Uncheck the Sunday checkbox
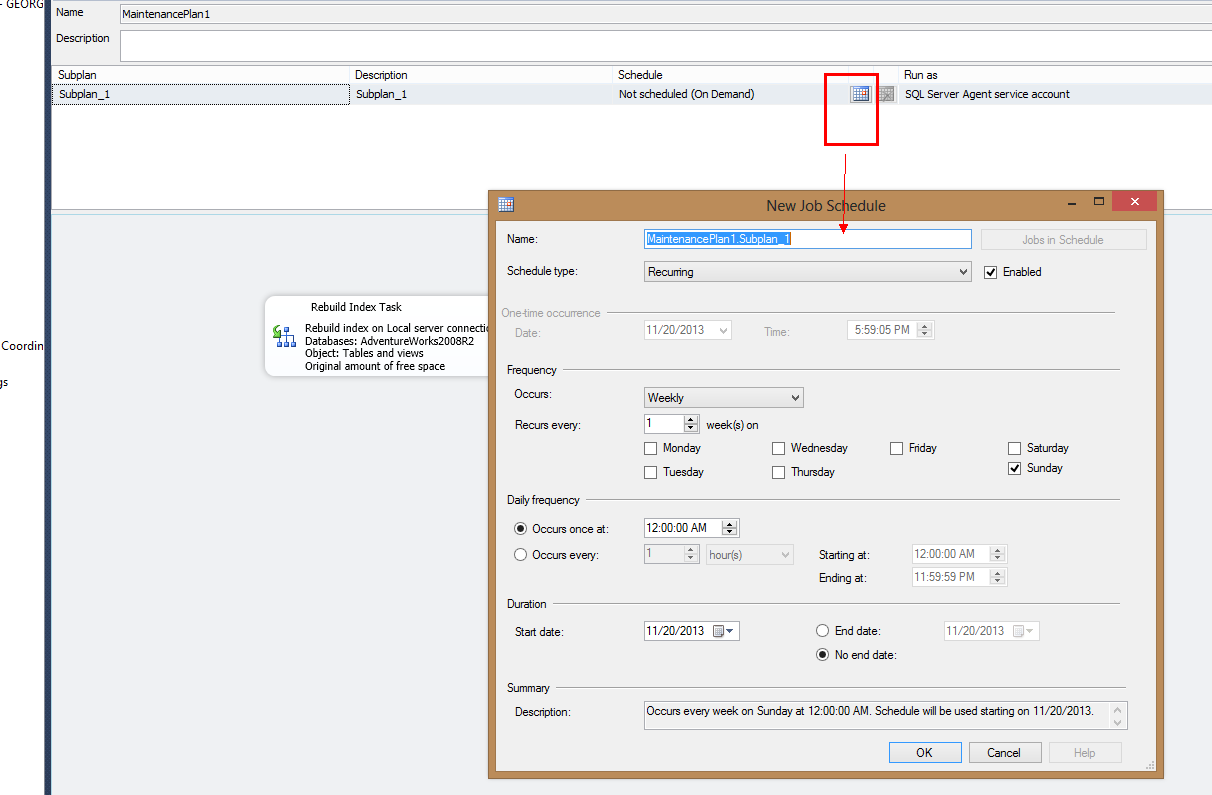The width and height of the screenshot is (1212, 795). coord(1014,468)
